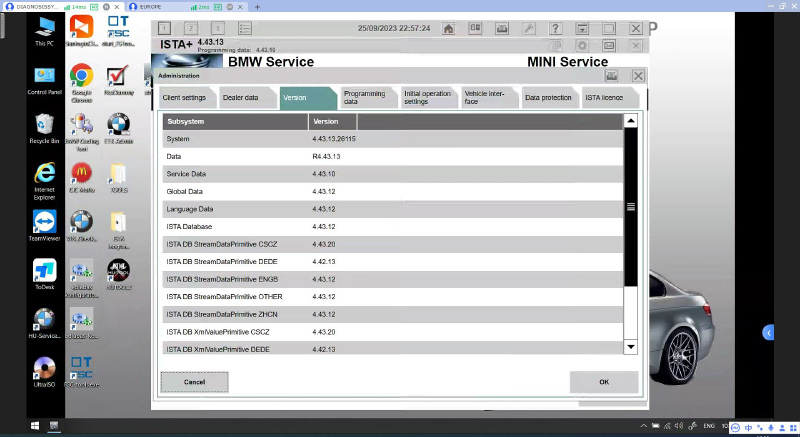Screen dimensions: 800x437
Task: Click the question mark help icon
Action: coord(556,29)
